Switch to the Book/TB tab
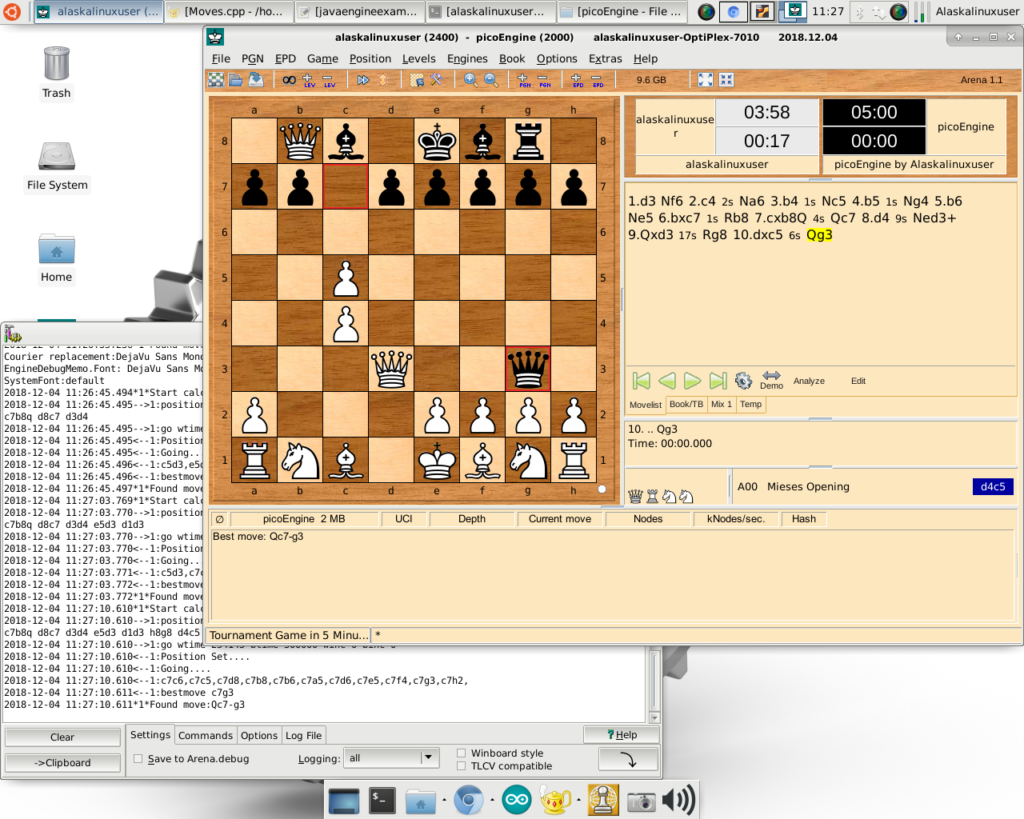Viewport: 1024px width, 819px height. (686, 404)
